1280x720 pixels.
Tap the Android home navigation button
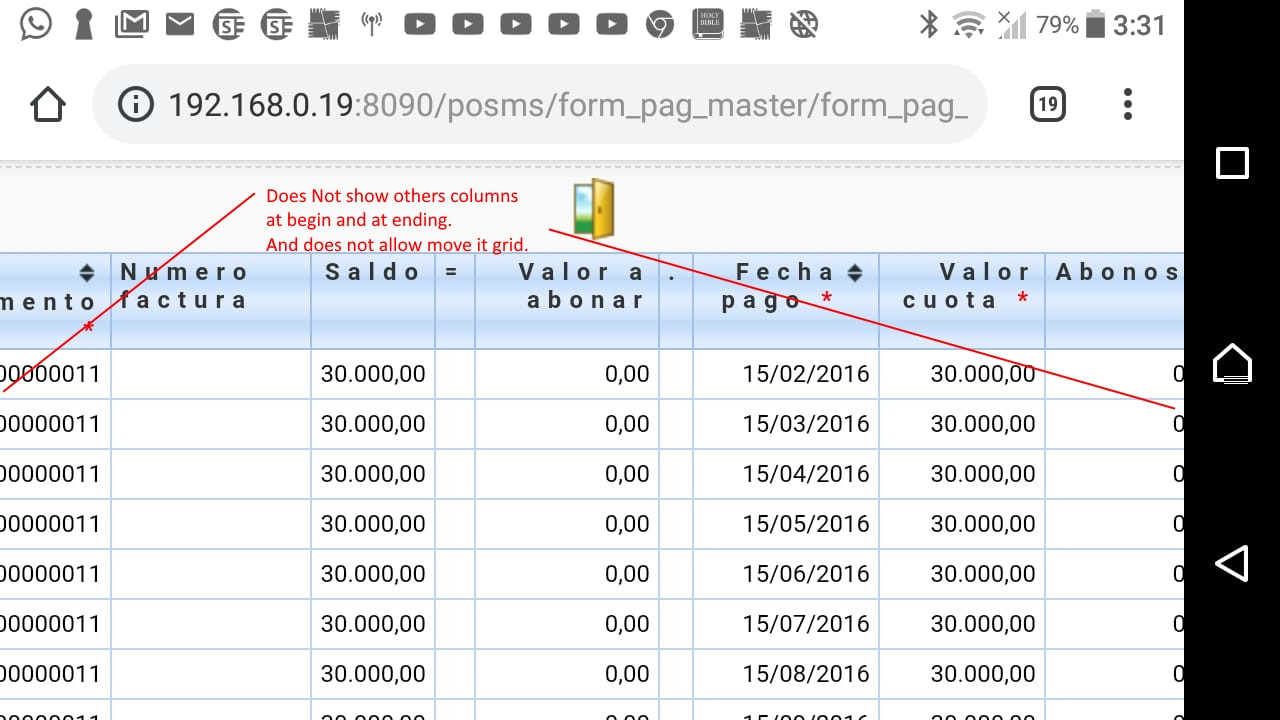pos(1232,363)
